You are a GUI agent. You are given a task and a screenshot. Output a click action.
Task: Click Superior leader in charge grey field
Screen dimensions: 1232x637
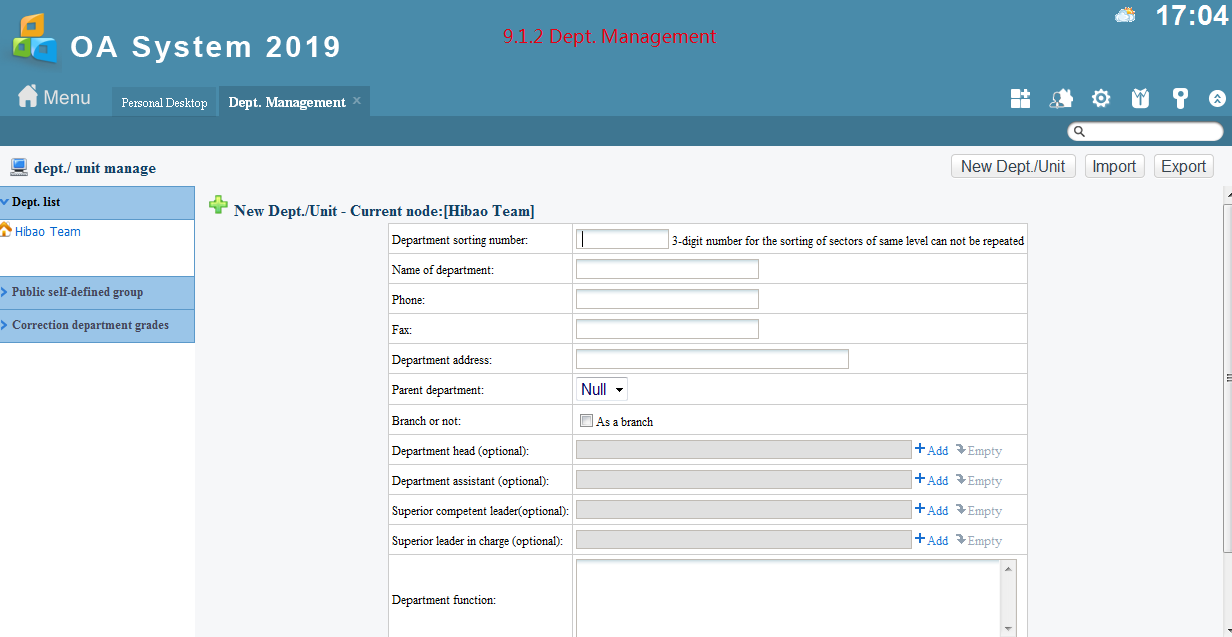[744, 540]
